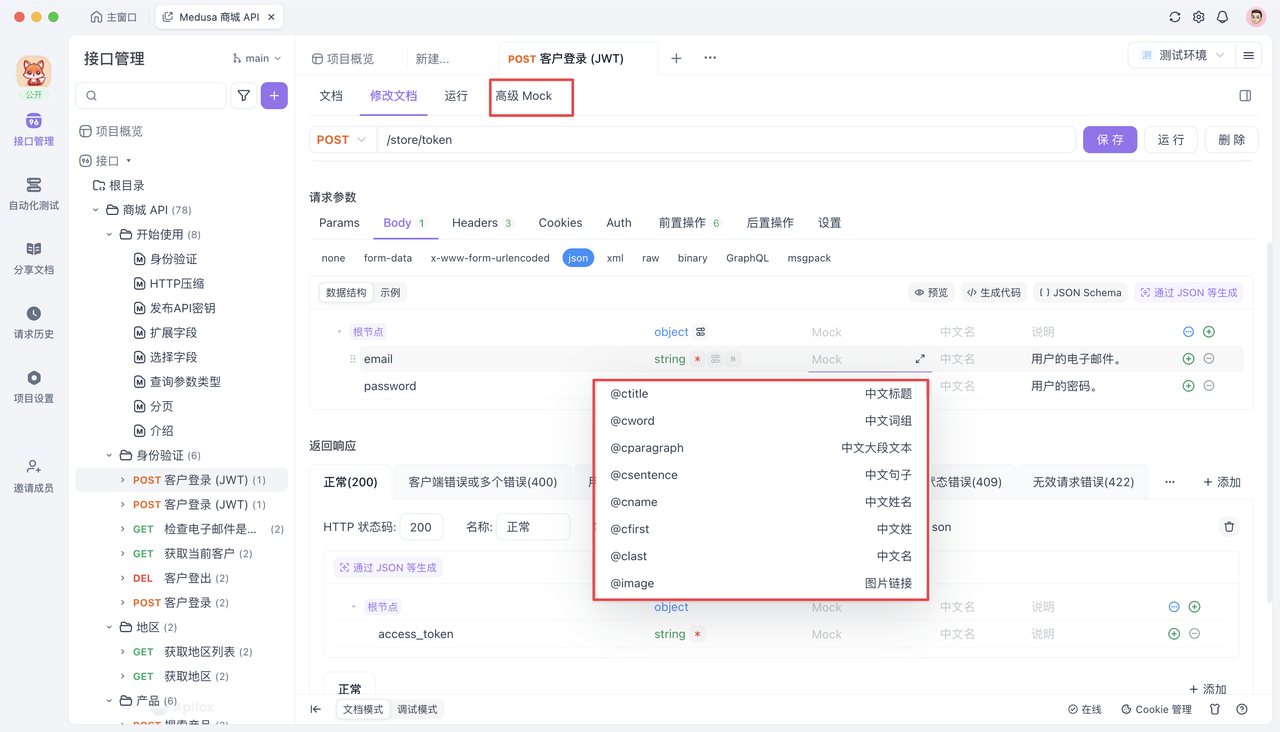This screenshot has height=732, width=1280.
Task: Delete the 200 response with trash icon
Action: (1229, 527)
